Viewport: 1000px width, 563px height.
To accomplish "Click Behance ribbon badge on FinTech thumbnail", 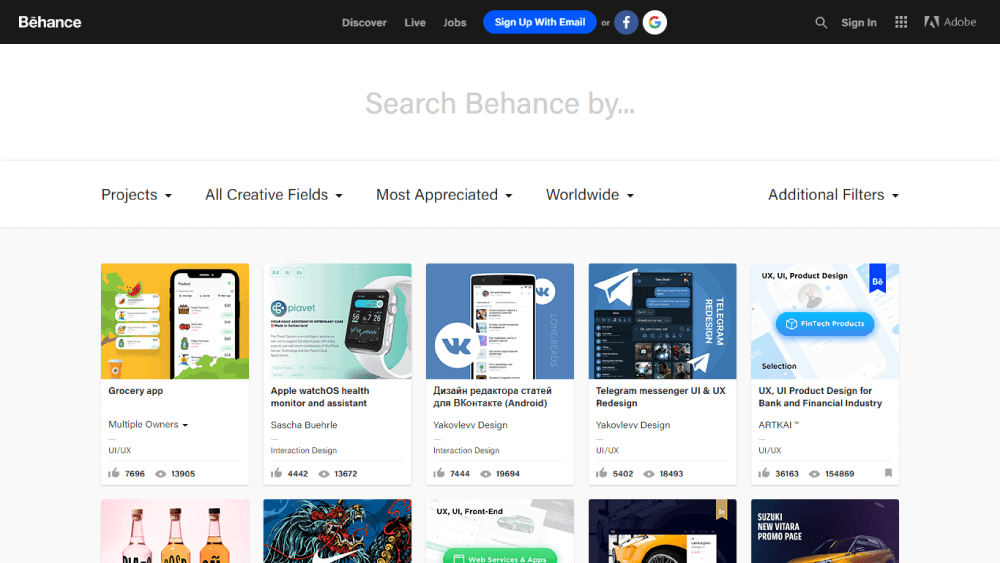I will coord(878,278).
